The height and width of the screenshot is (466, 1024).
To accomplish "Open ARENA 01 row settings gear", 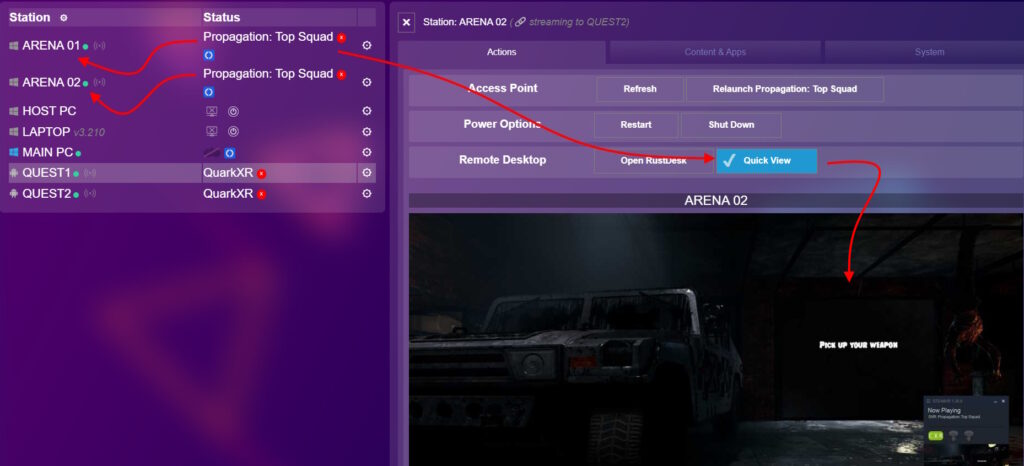I will point(367,46).
